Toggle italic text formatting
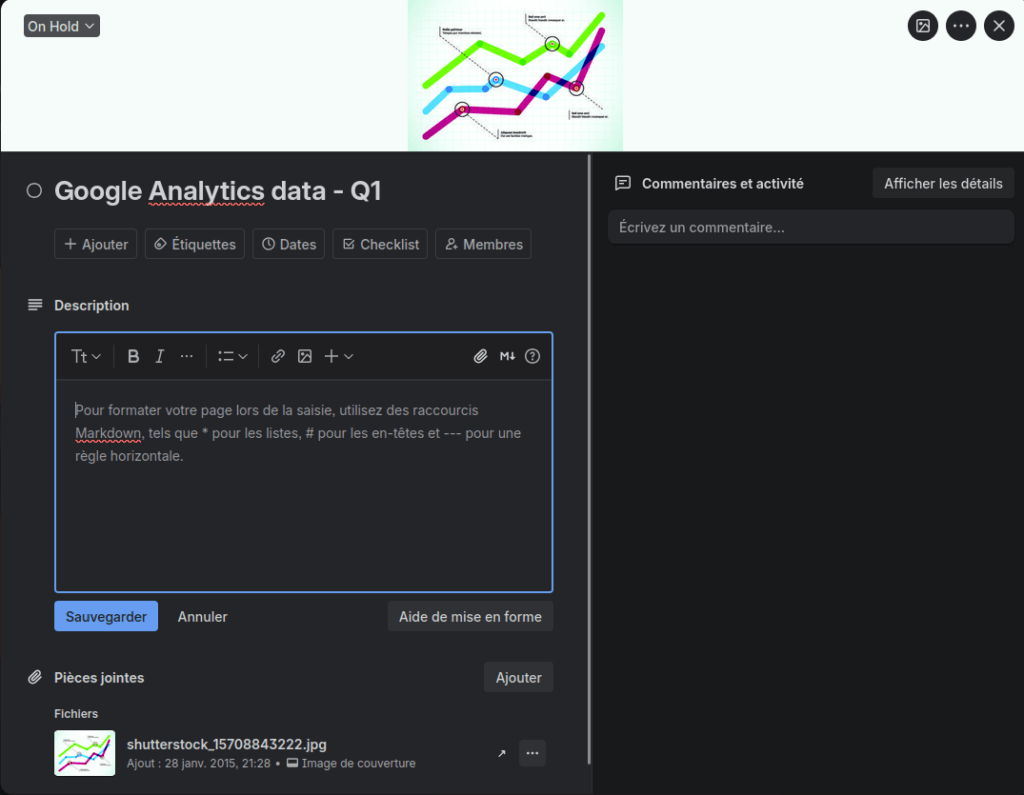 (x=159, y=356)
